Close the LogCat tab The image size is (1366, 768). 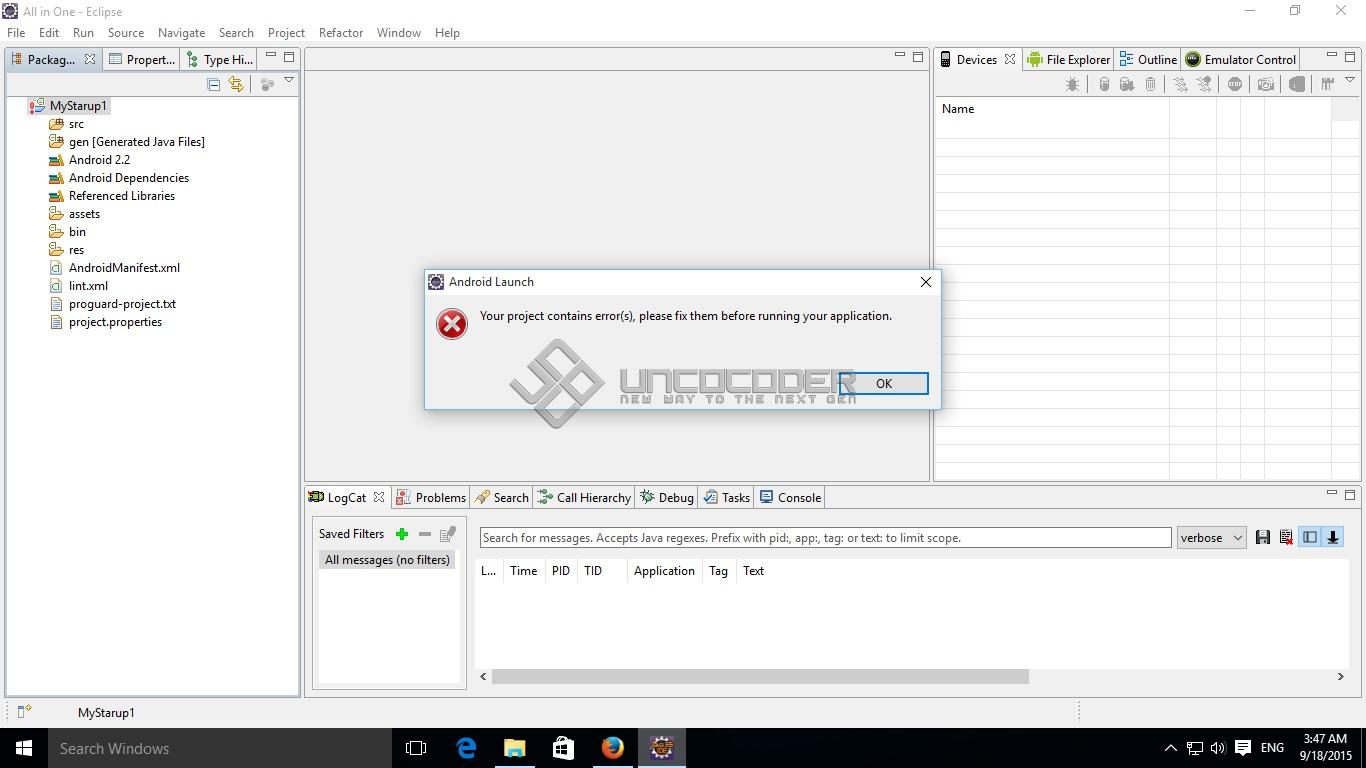(x=379, y=497)
